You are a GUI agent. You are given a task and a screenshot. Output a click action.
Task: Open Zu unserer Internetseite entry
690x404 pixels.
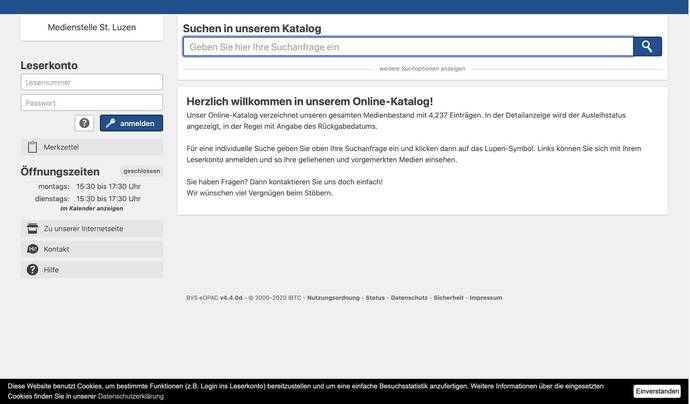point(92,228)
